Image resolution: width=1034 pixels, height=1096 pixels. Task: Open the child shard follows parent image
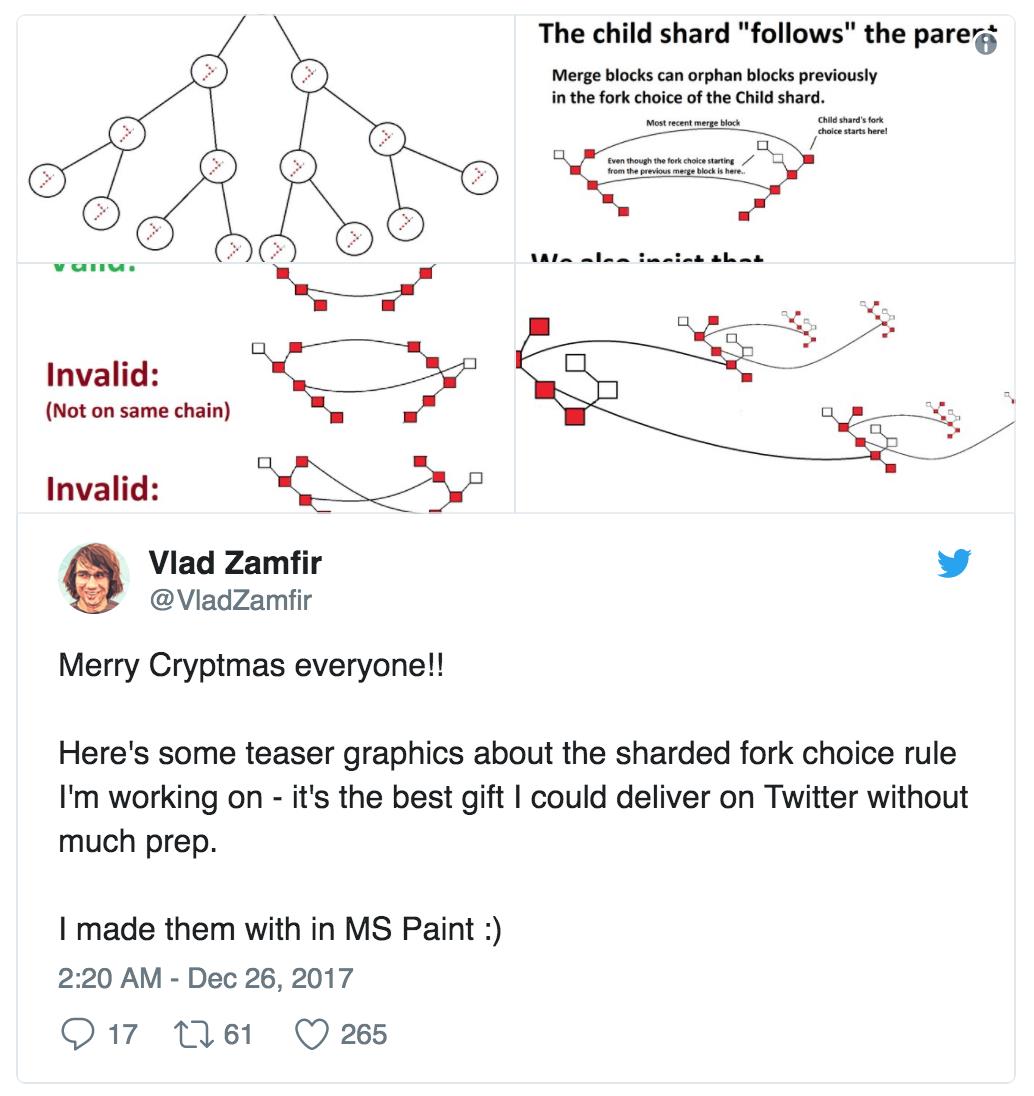click(765, 138)
